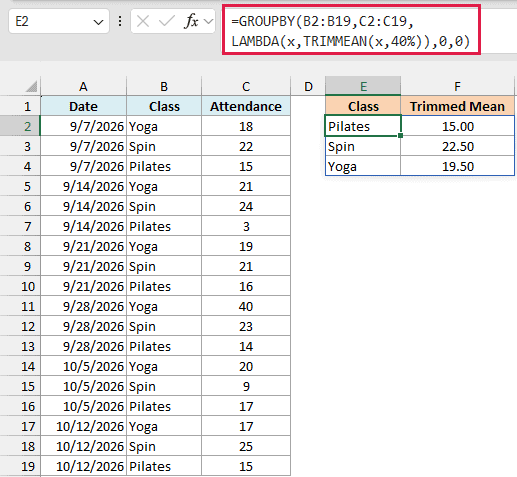Click the Trimmed Mean header cell
Image resolution: width=517 pixels, height=477 pixels.
tap(457, 106)
